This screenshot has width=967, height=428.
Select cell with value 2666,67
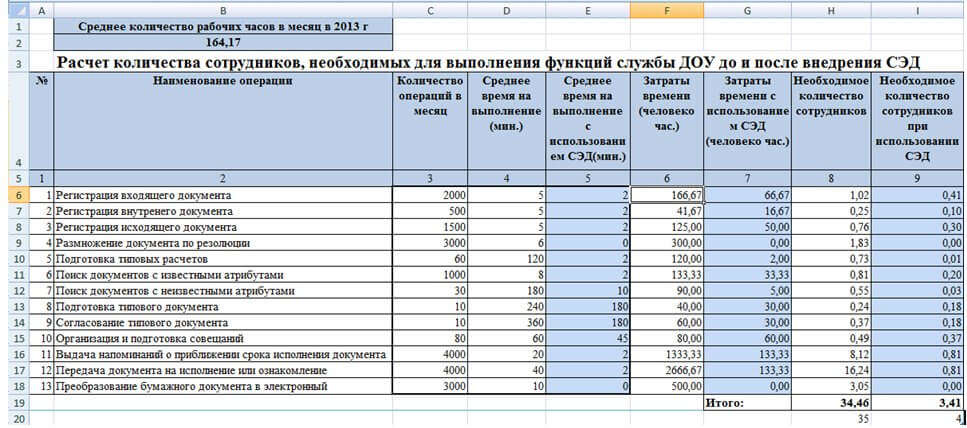pos(667,370)
